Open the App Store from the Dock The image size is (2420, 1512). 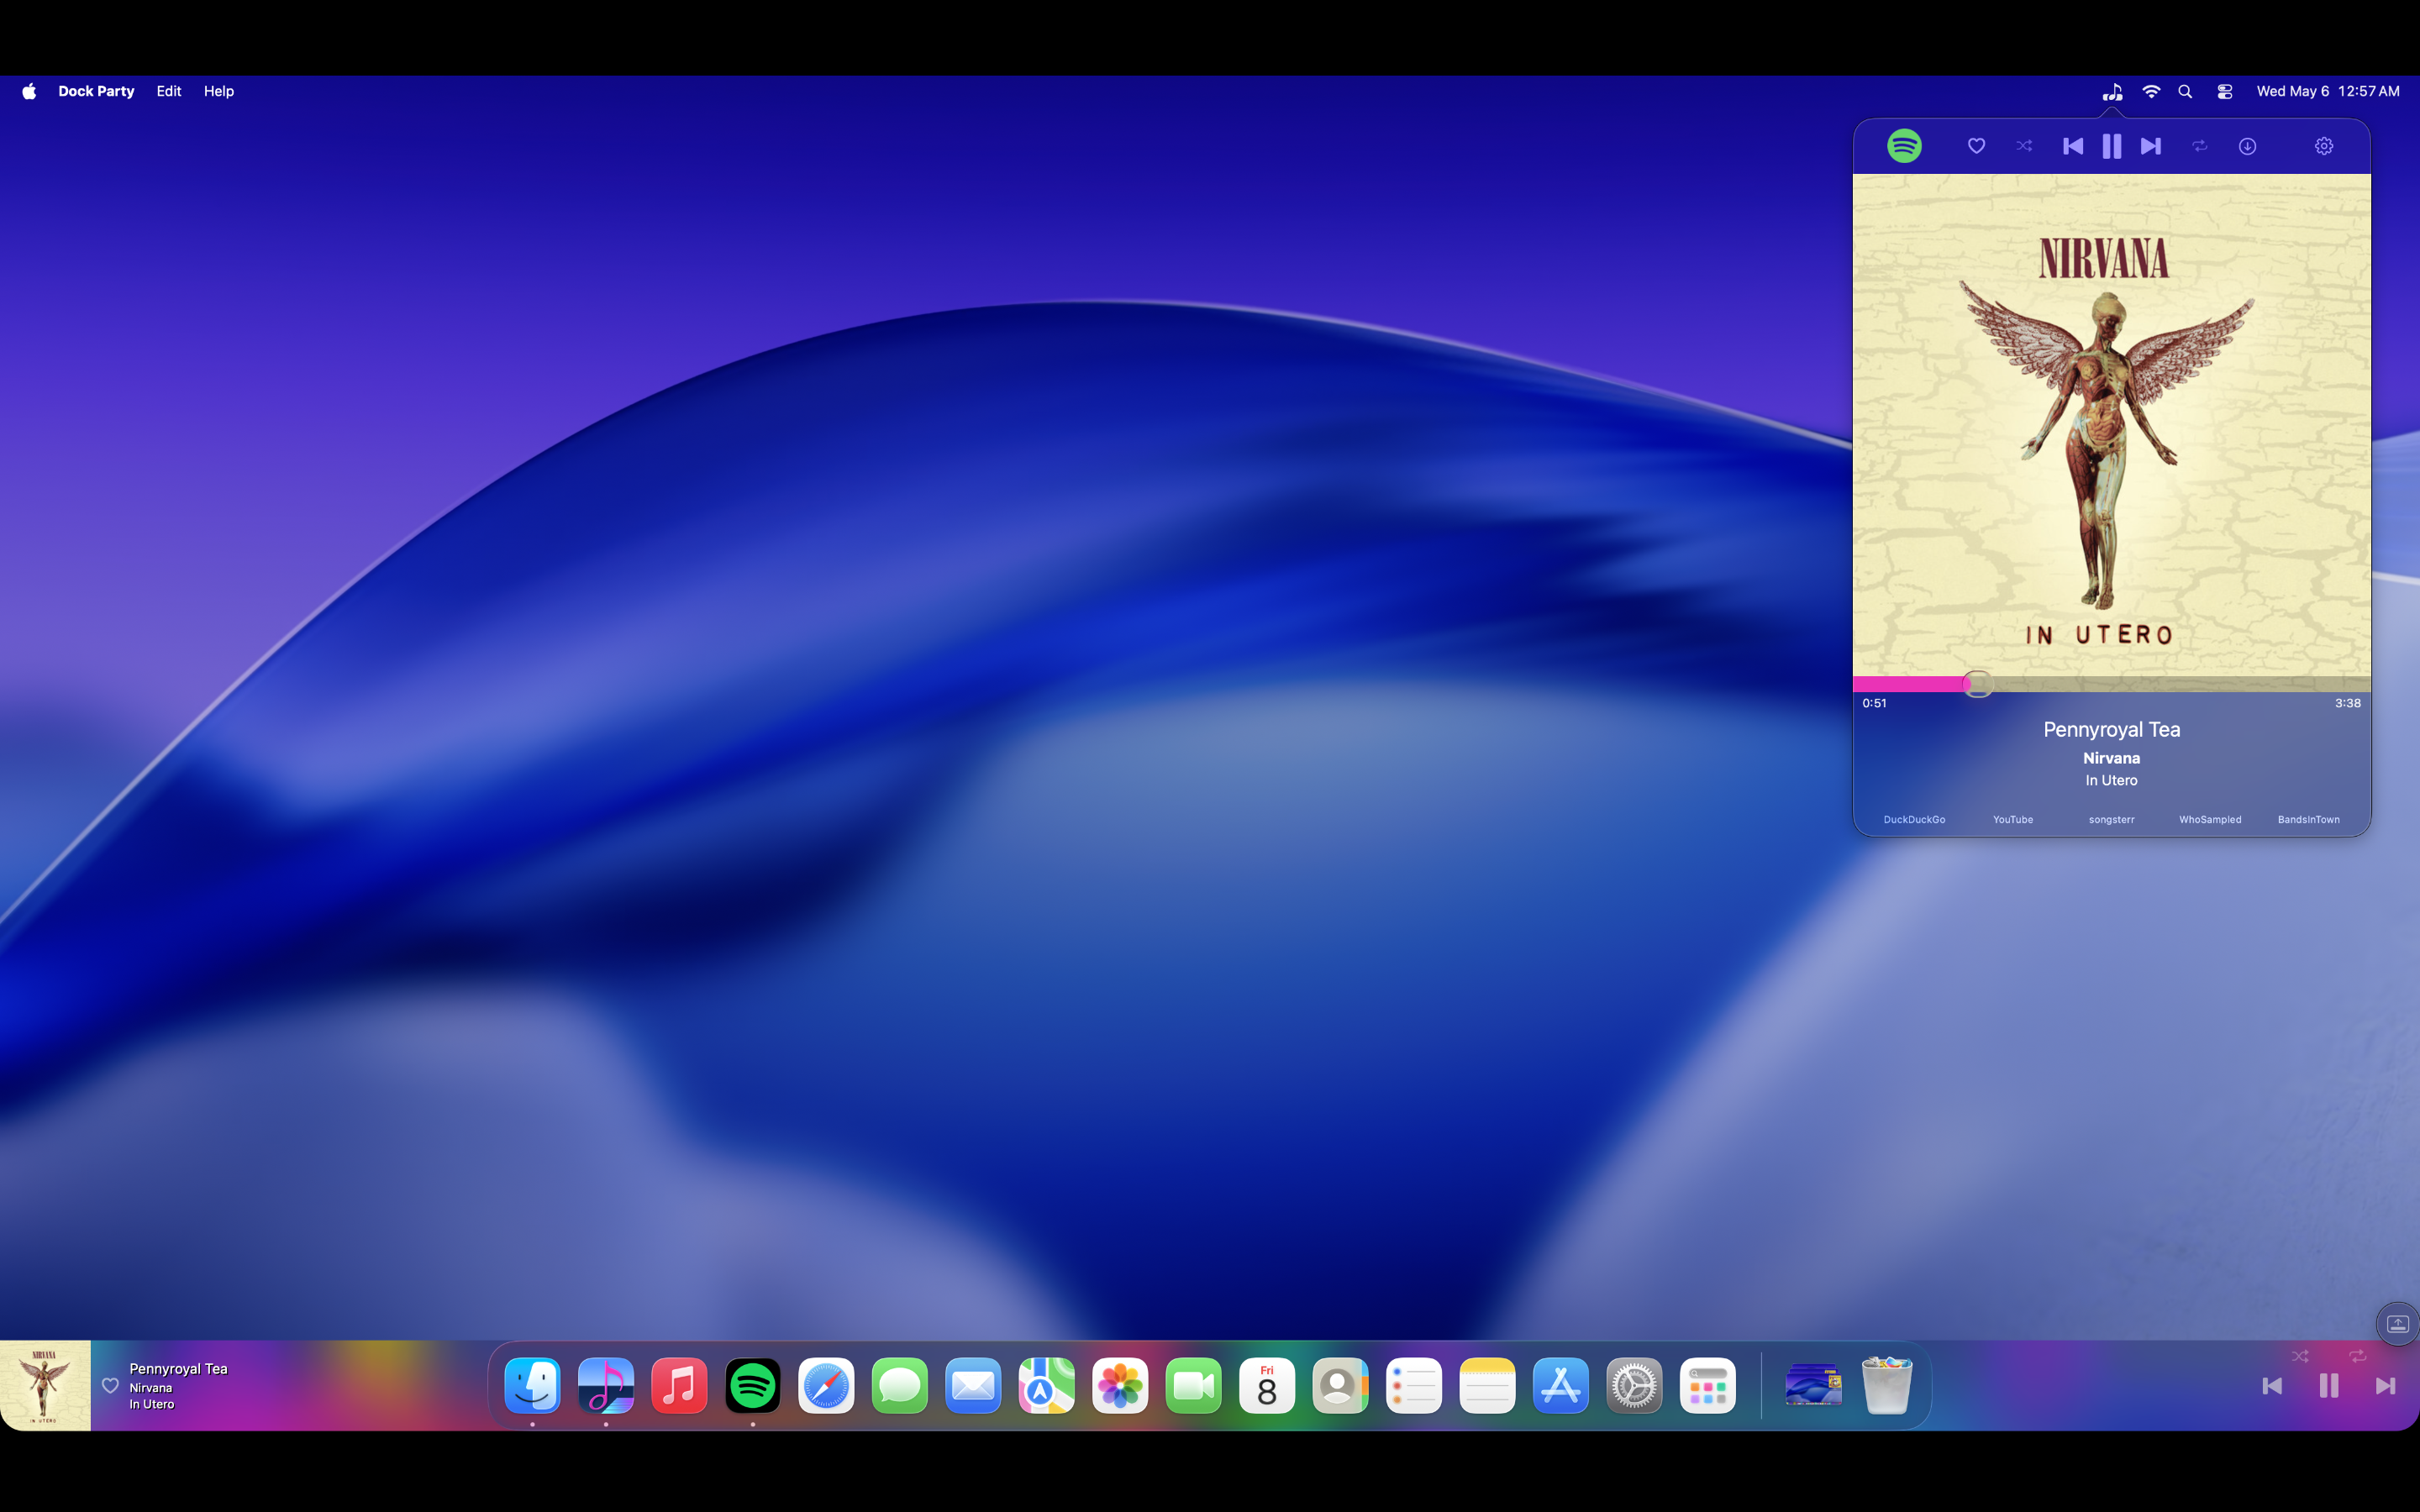[1561, 1386]
